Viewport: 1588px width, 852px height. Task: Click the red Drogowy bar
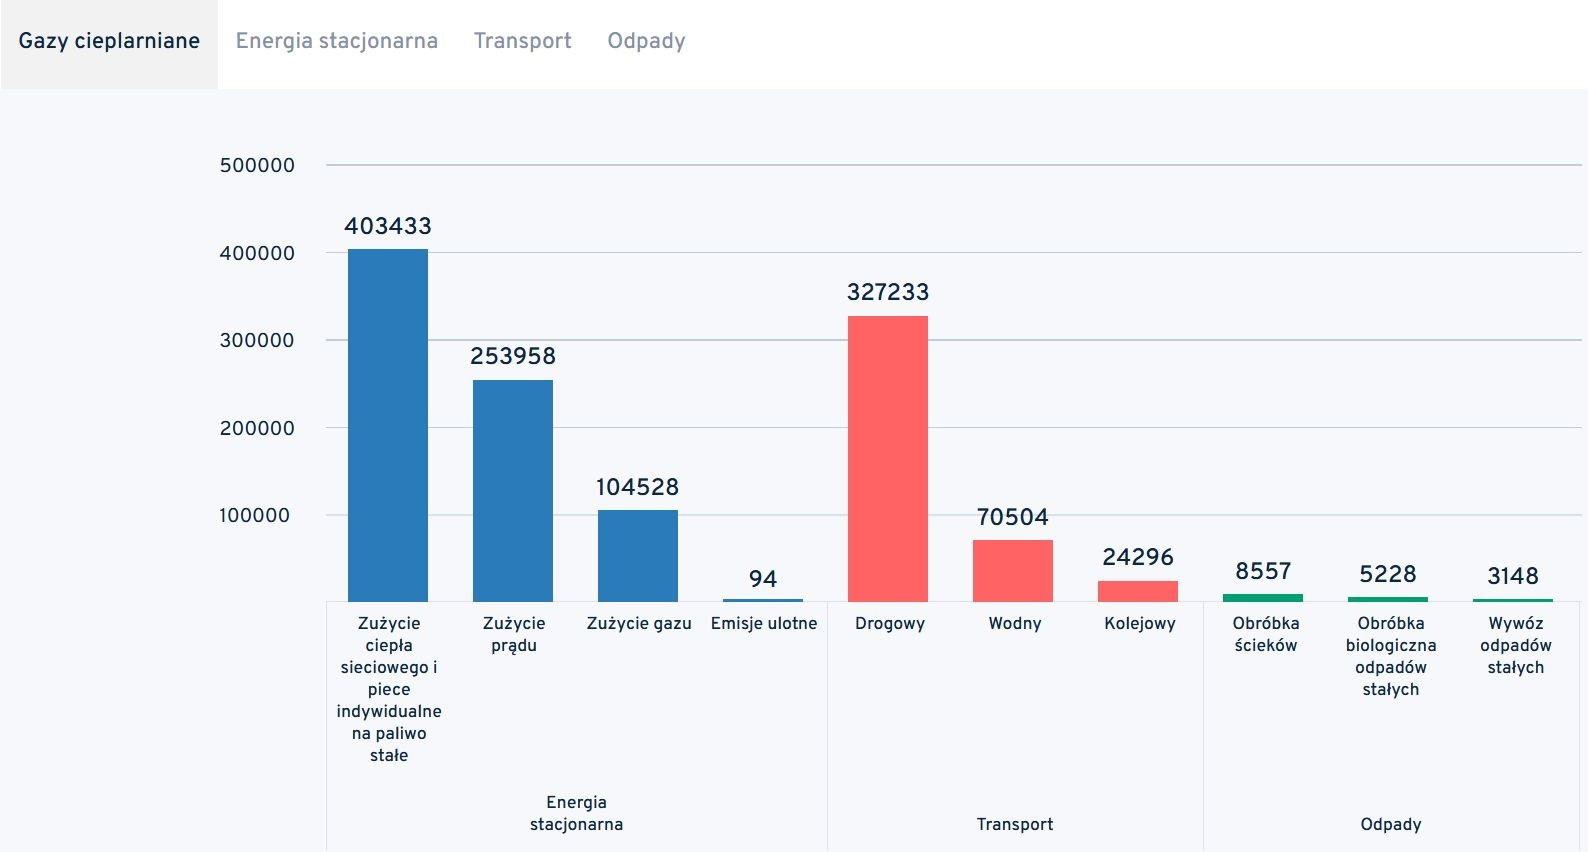tap(888, 458)
